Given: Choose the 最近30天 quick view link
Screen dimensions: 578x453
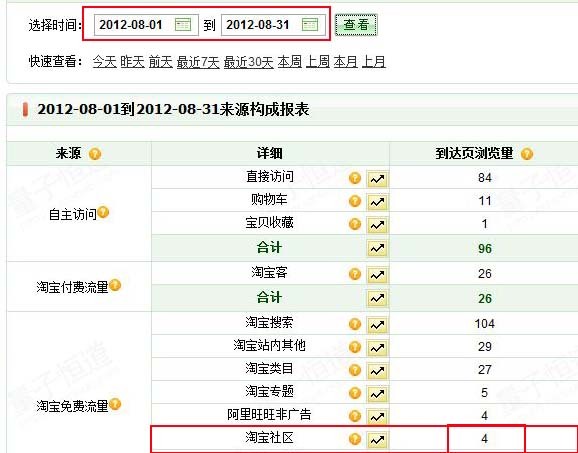Looking at the screenshot, I should (x=248, y=62).
